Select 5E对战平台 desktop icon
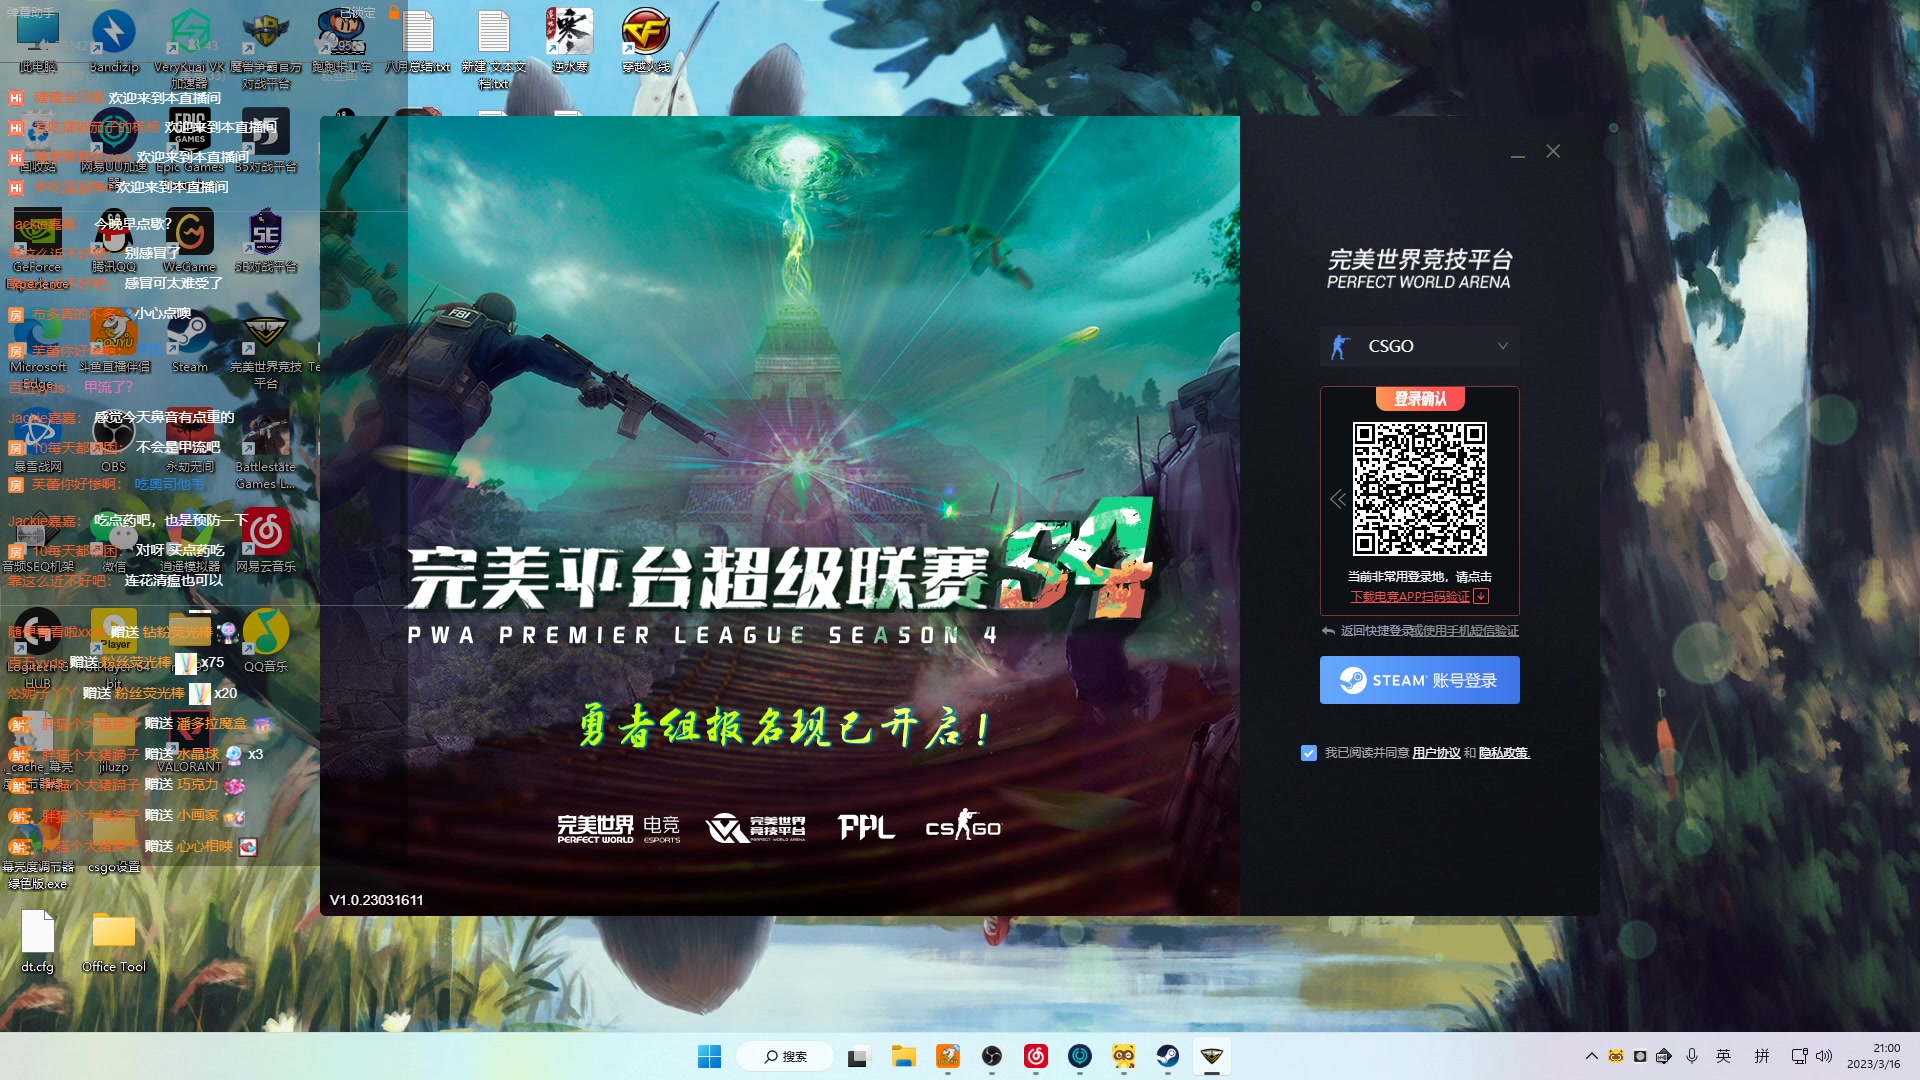This screenshot has width=1920, height=1080. 266,242
